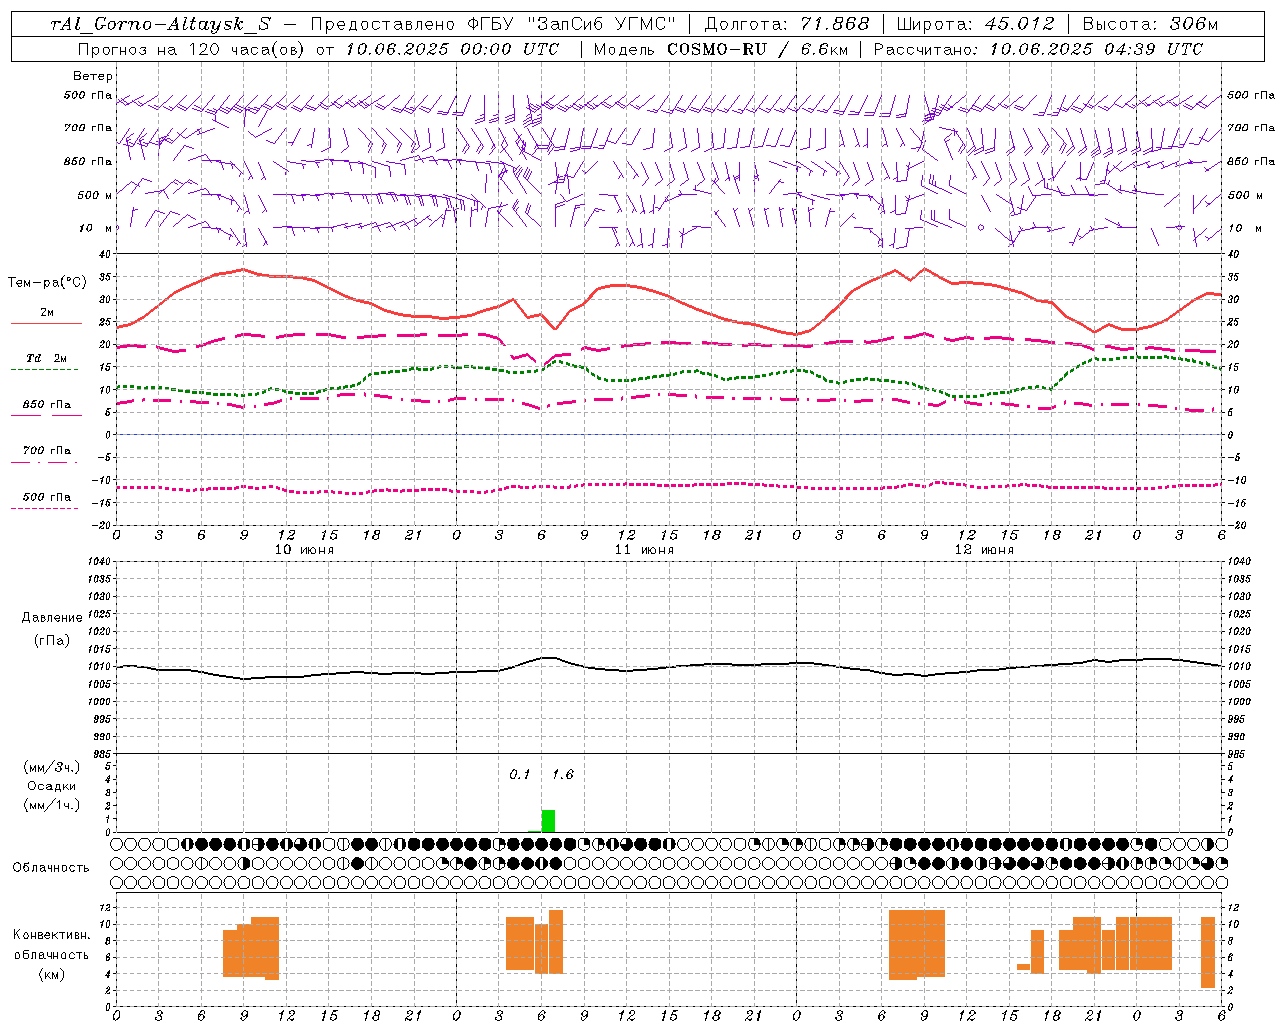Select the forecast start 10.06.2025 00:00 UTC
Screen dimensions: 1280x1024
click(x=452, y=49)
